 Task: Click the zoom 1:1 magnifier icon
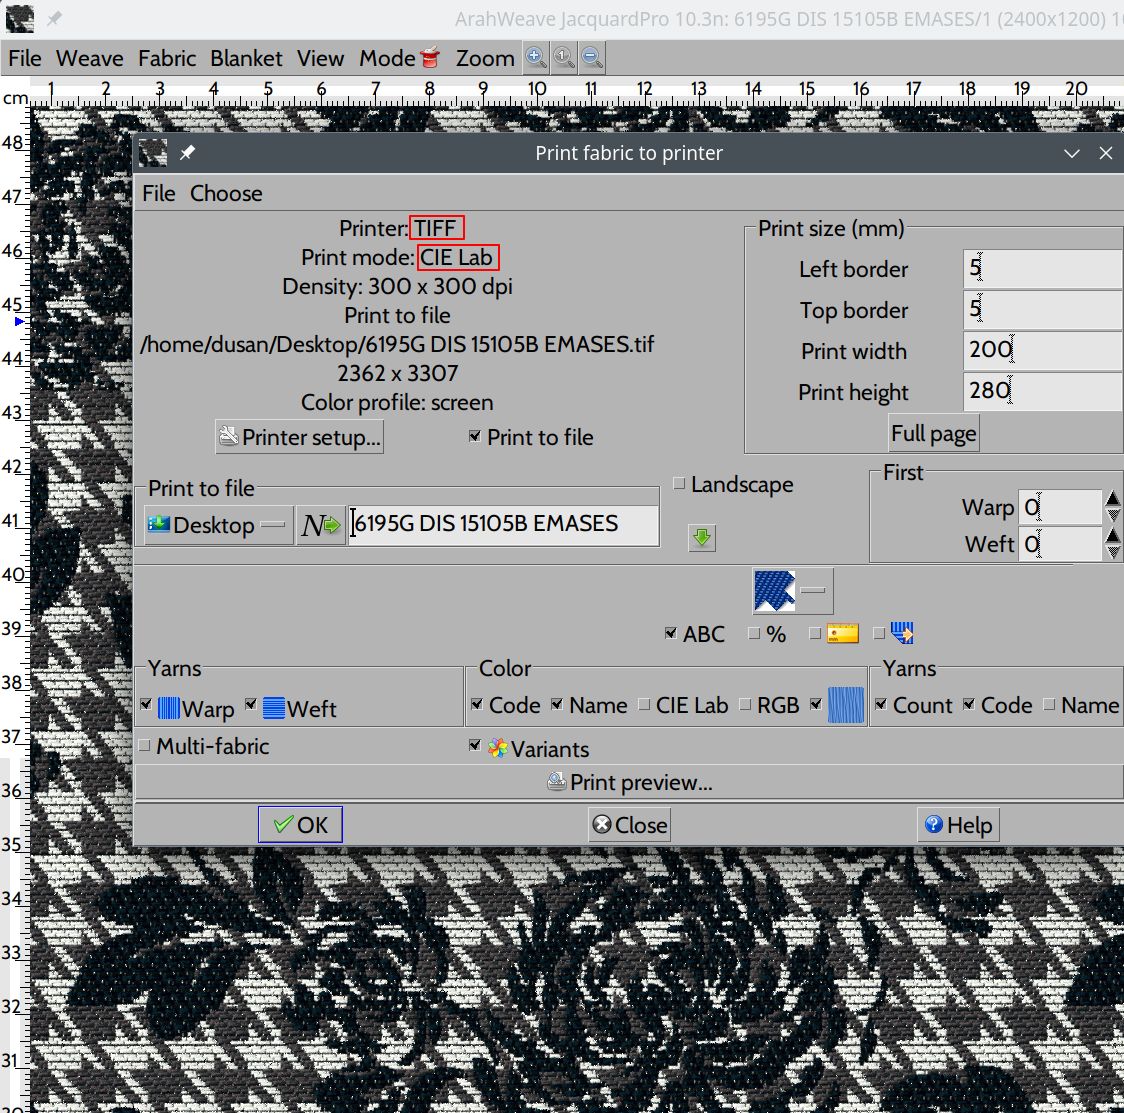tap(564, 58)
